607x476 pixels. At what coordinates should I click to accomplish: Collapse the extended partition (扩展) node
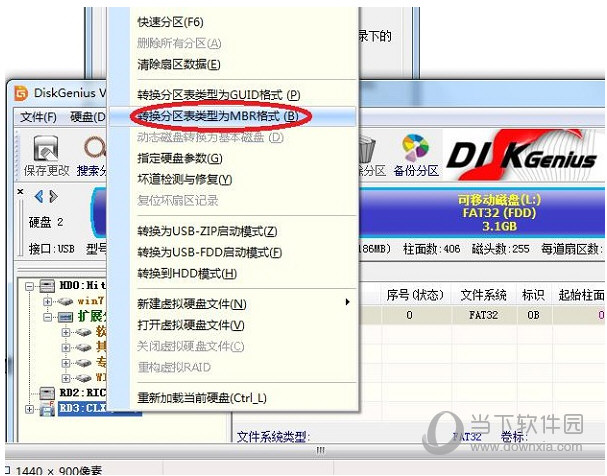tap(47, 317)
